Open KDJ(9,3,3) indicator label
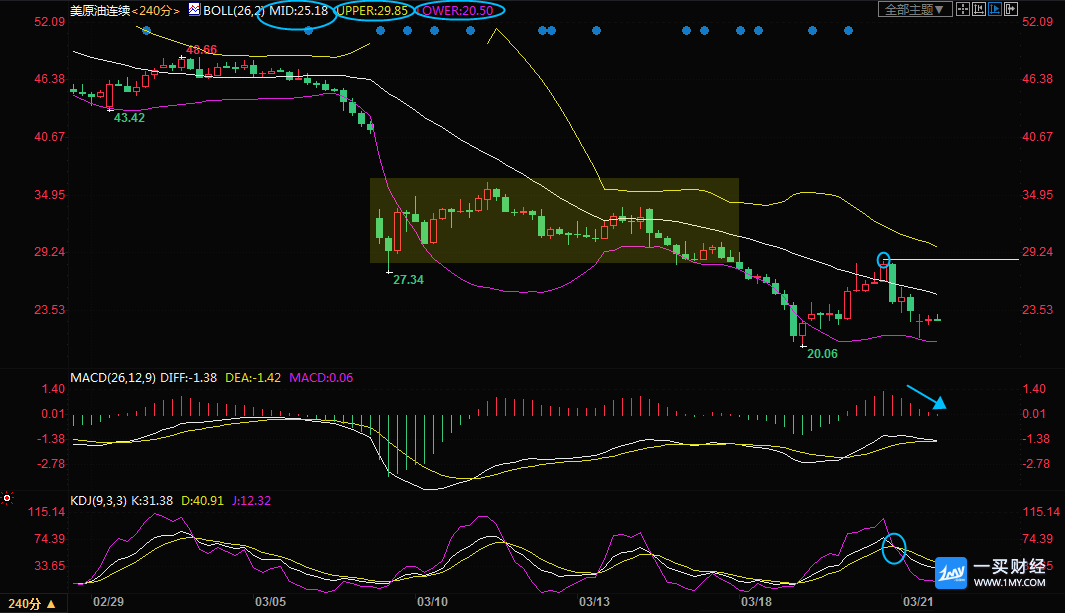 pyautogui.click(x=98, y=500)
